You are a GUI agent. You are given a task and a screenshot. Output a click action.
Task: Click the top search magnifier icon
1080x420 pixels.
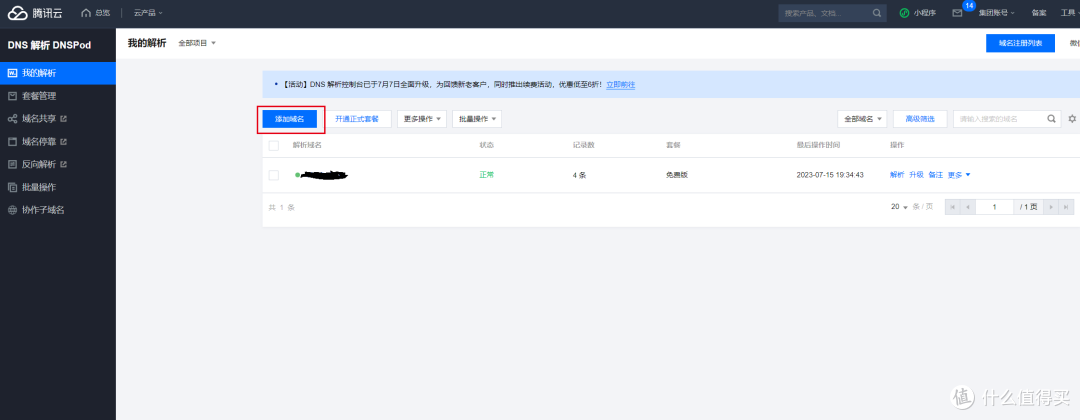click(876, 13)
